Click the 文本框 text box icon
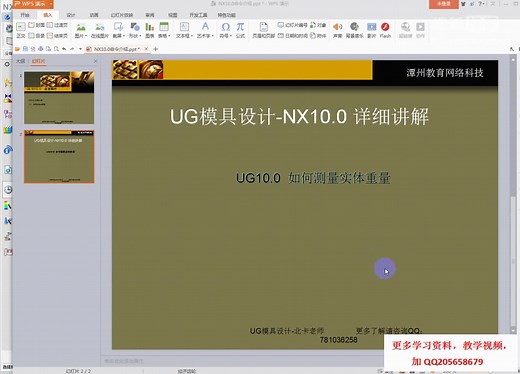This screenshot has width=520, height=374. coord(184,27)
